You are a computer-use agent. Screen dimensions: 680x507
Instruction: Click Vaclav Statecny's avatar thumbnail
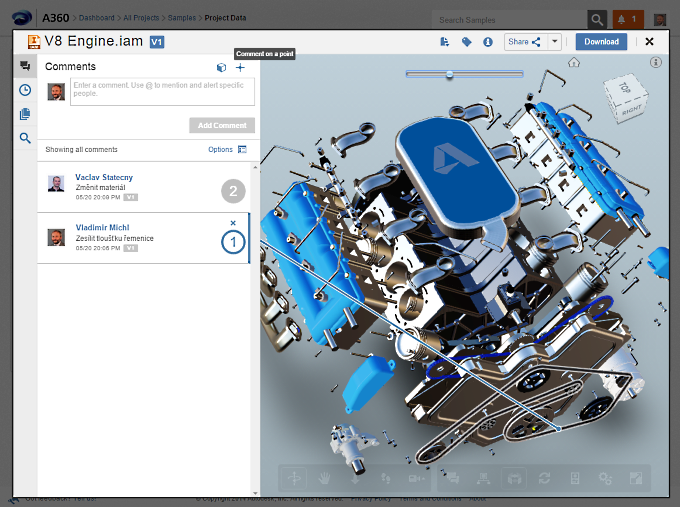click(x=56, y=183)
